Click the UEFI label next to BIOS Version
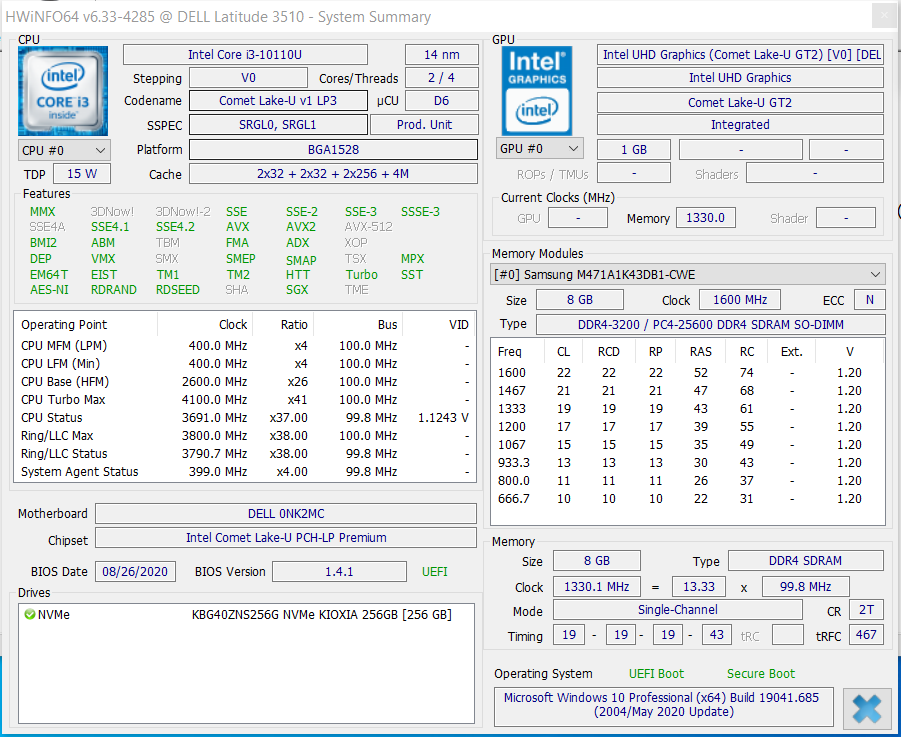The width and height of the screenshot is (901, 737). tap(434, 572)
